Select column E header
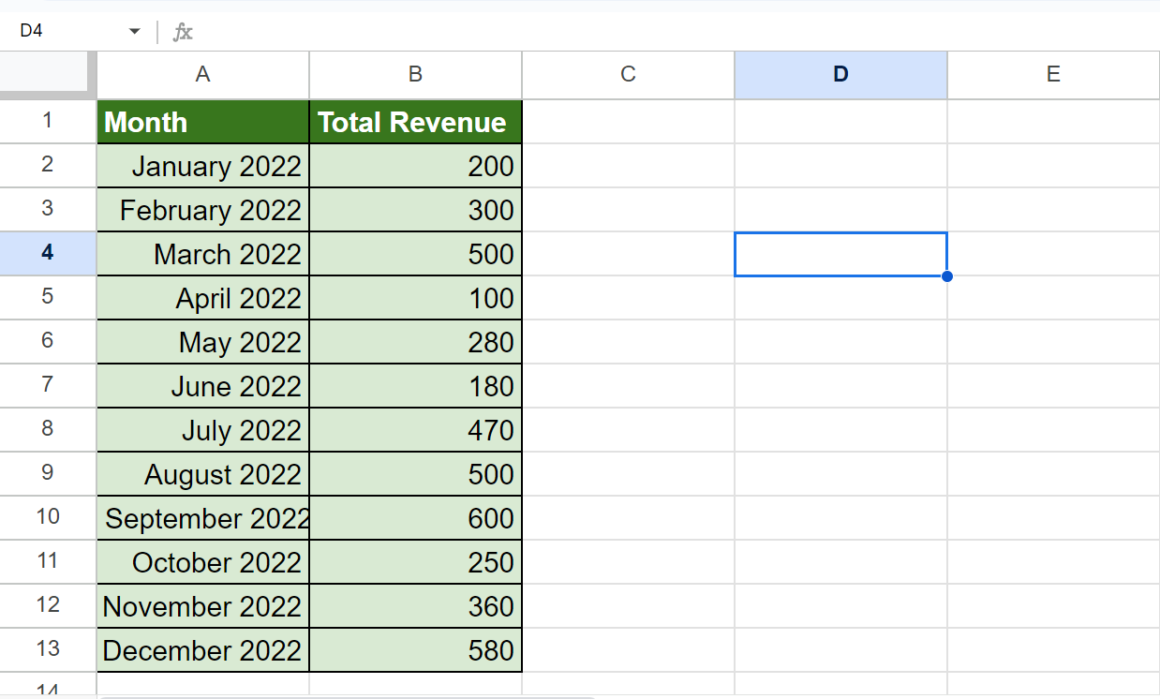 (1053, 74)
